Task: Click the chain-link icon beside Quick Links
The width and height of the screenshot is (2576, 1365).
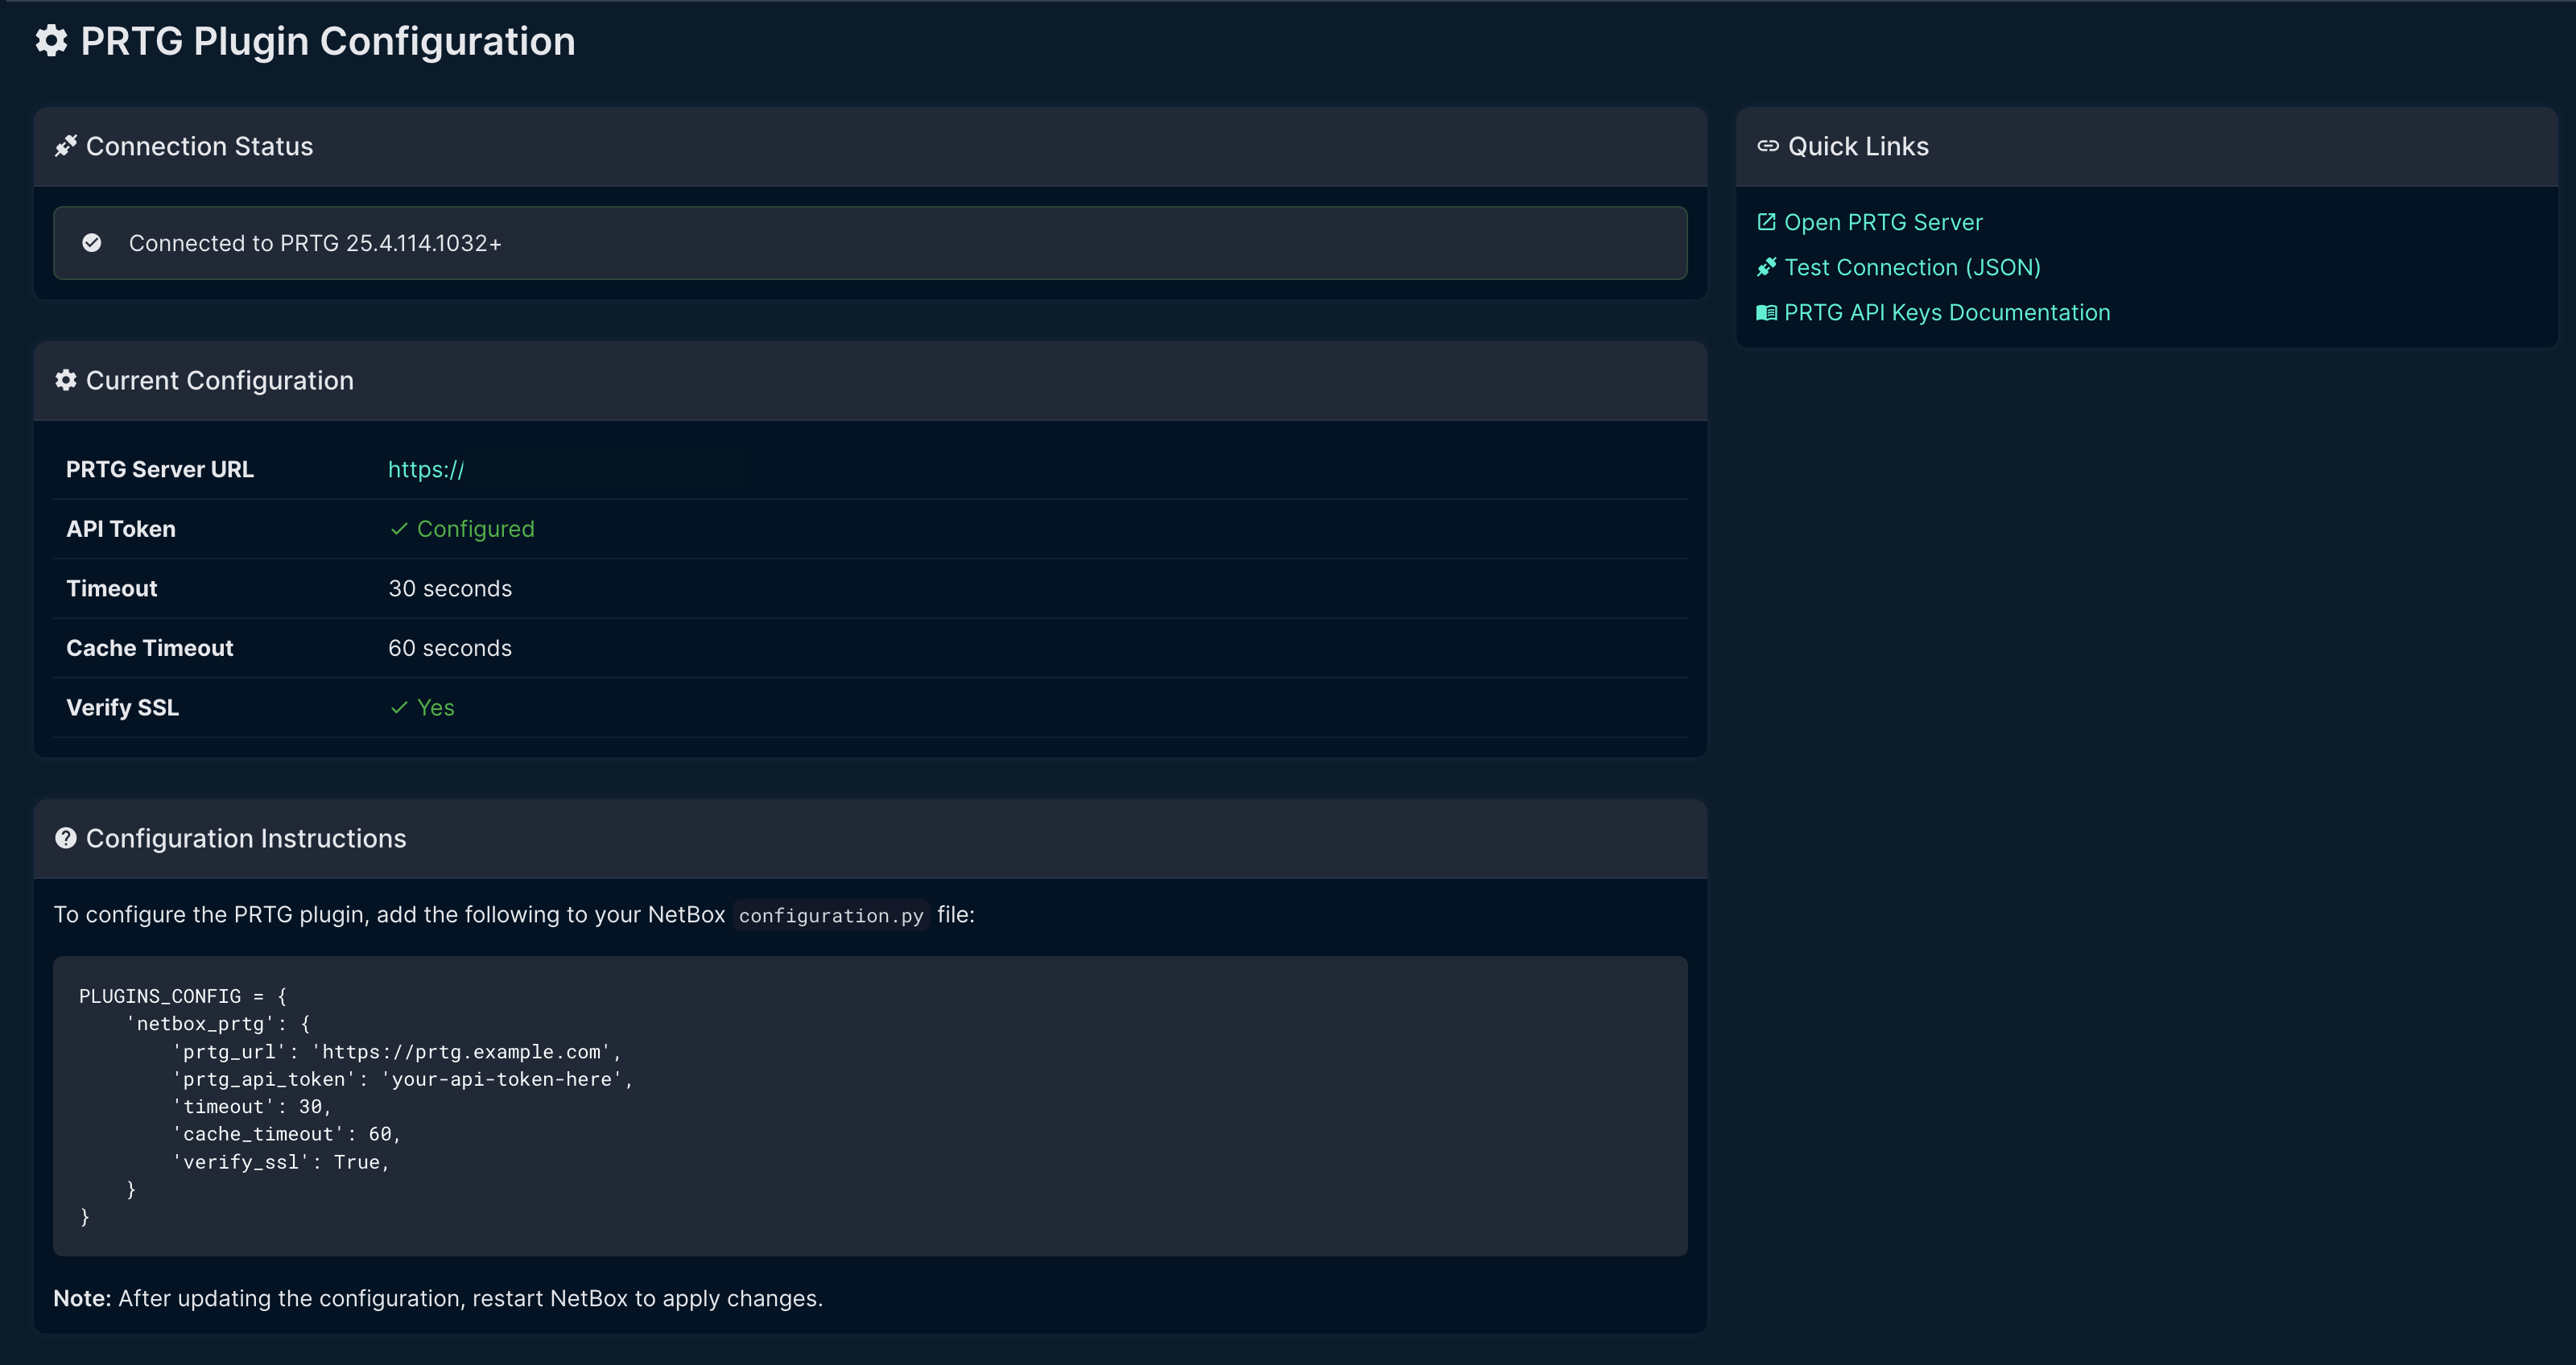Action: pos(1768,146)
